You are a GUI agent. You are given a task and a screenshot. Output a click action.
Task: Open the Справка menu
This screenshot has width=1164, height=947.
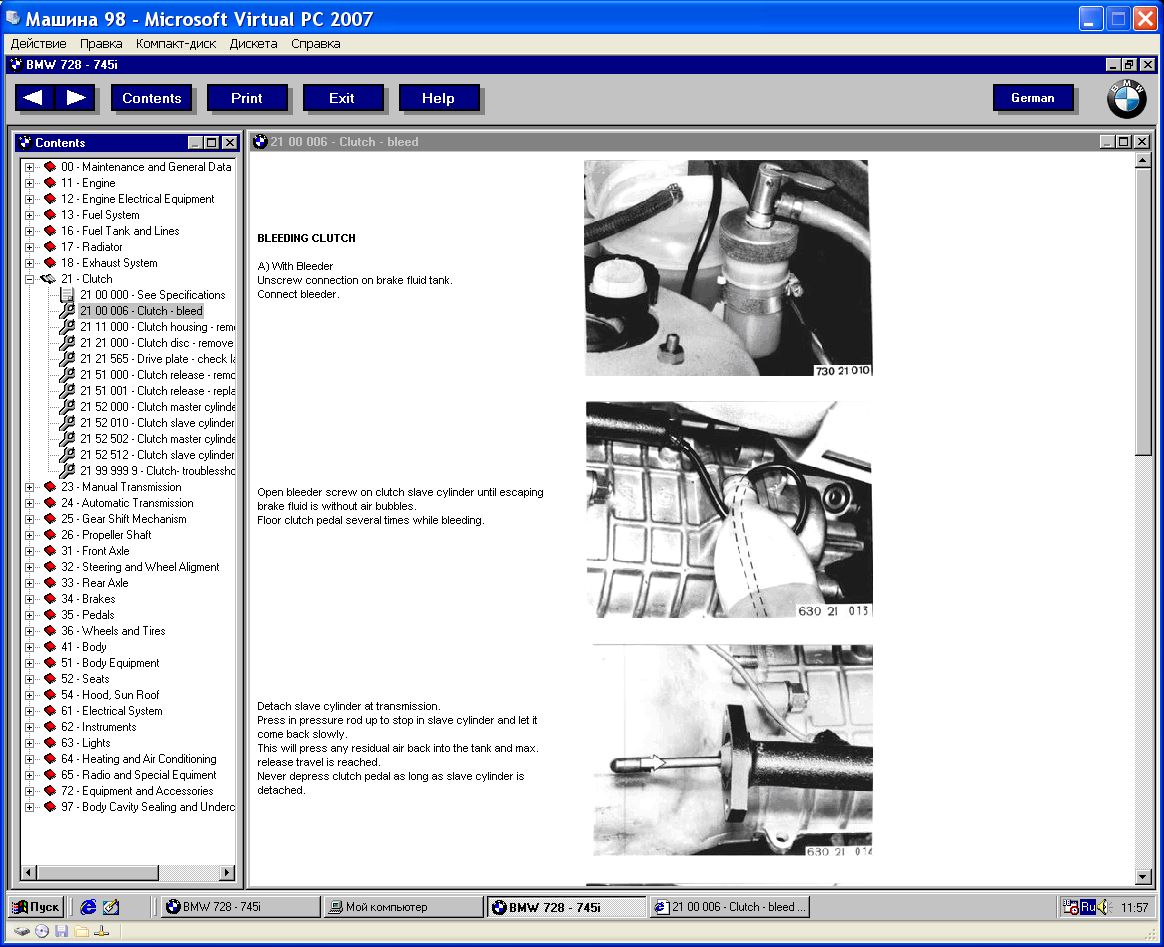(x=316, y=44)
